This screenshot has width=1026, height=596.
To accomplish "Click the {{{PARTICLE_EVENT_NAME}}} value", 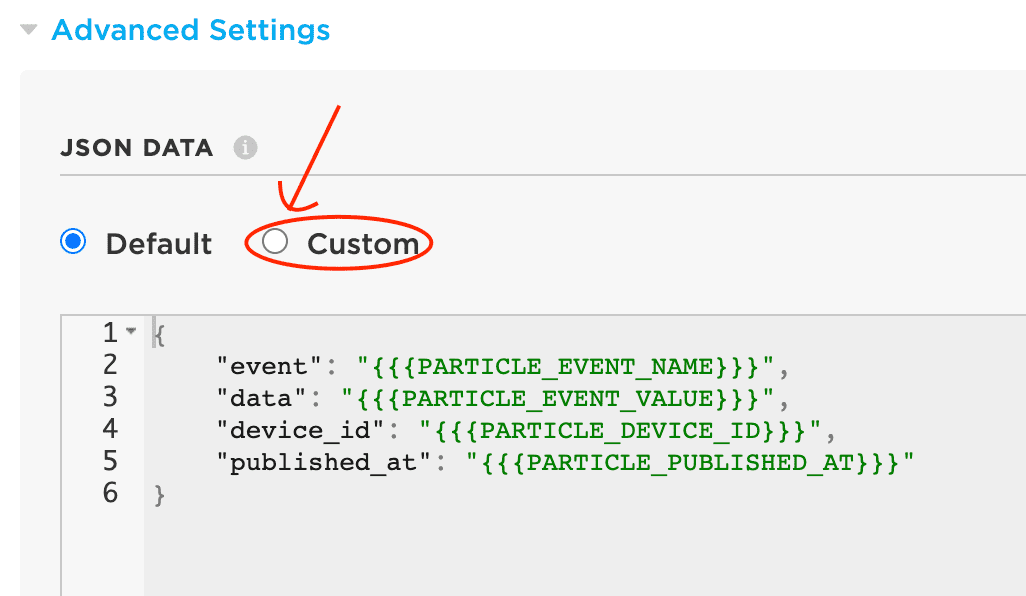I will point(566,366).
